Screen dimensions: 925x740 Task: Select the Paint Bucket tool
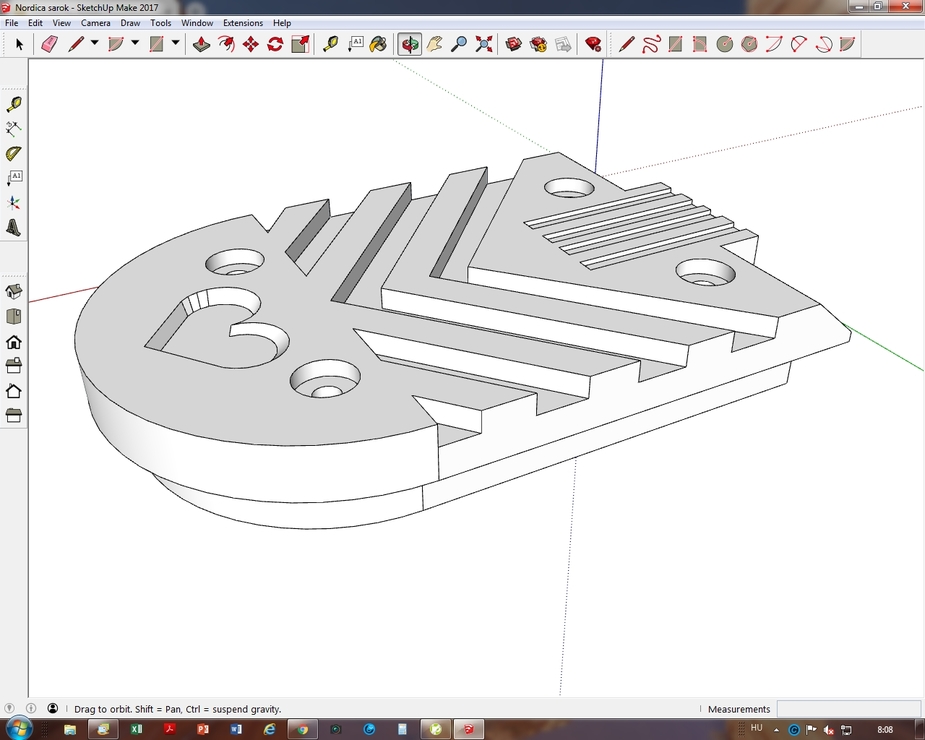click(x=378, y=44)
